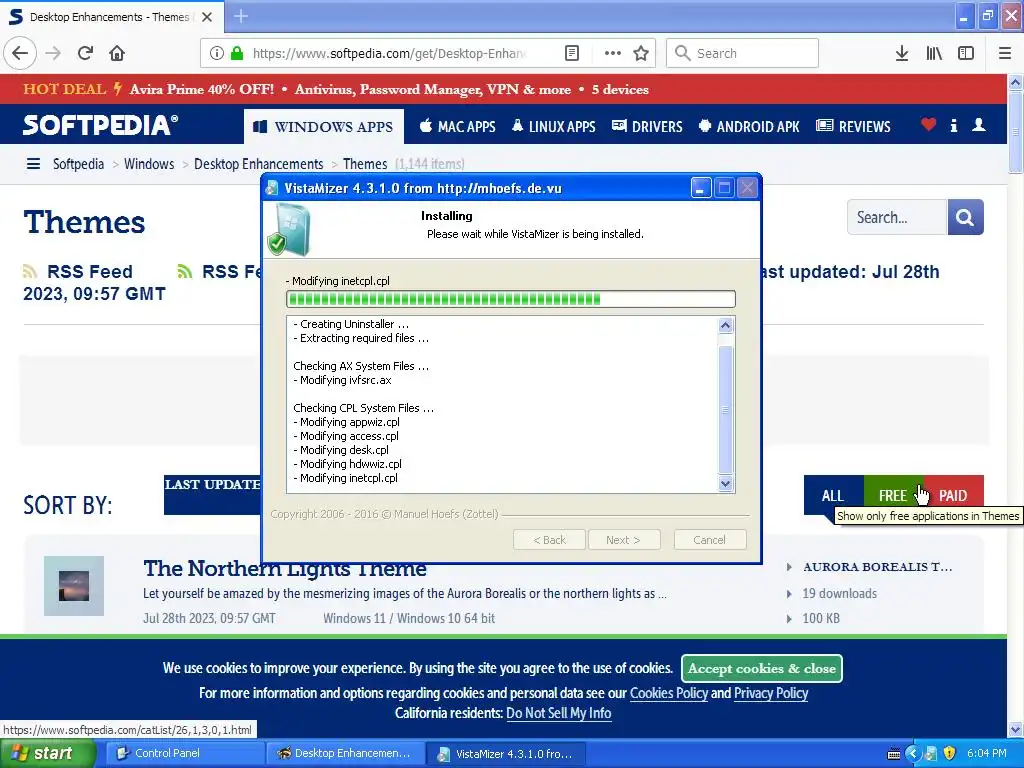This screenshot has width=1024, height=768.
Task: Open the Windows Apps tab
Action: 324,126
